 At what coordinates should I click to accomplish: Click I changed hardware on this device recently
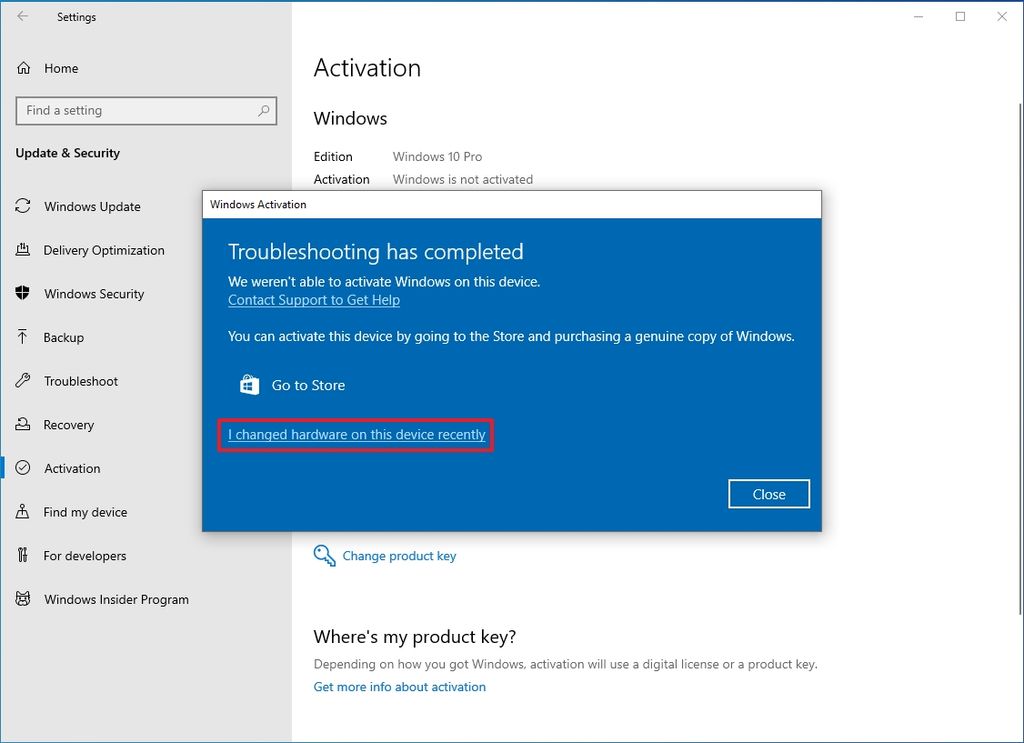[355, 435]
